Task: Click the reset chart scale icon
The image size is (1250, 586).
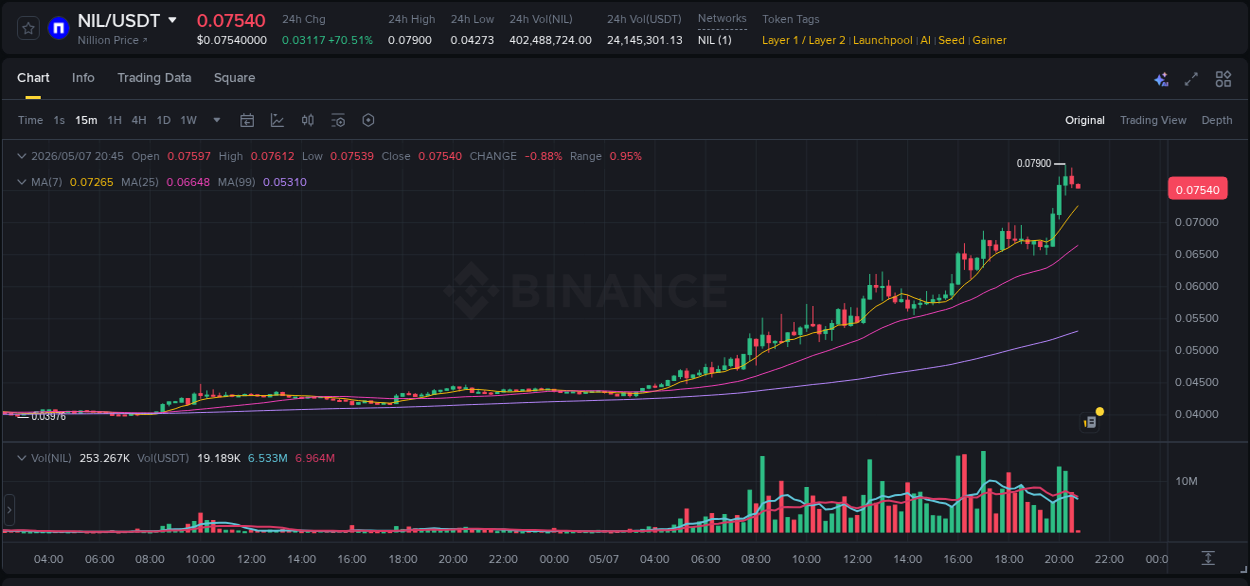Action: pyautogui.click(x=1208, y=557)
